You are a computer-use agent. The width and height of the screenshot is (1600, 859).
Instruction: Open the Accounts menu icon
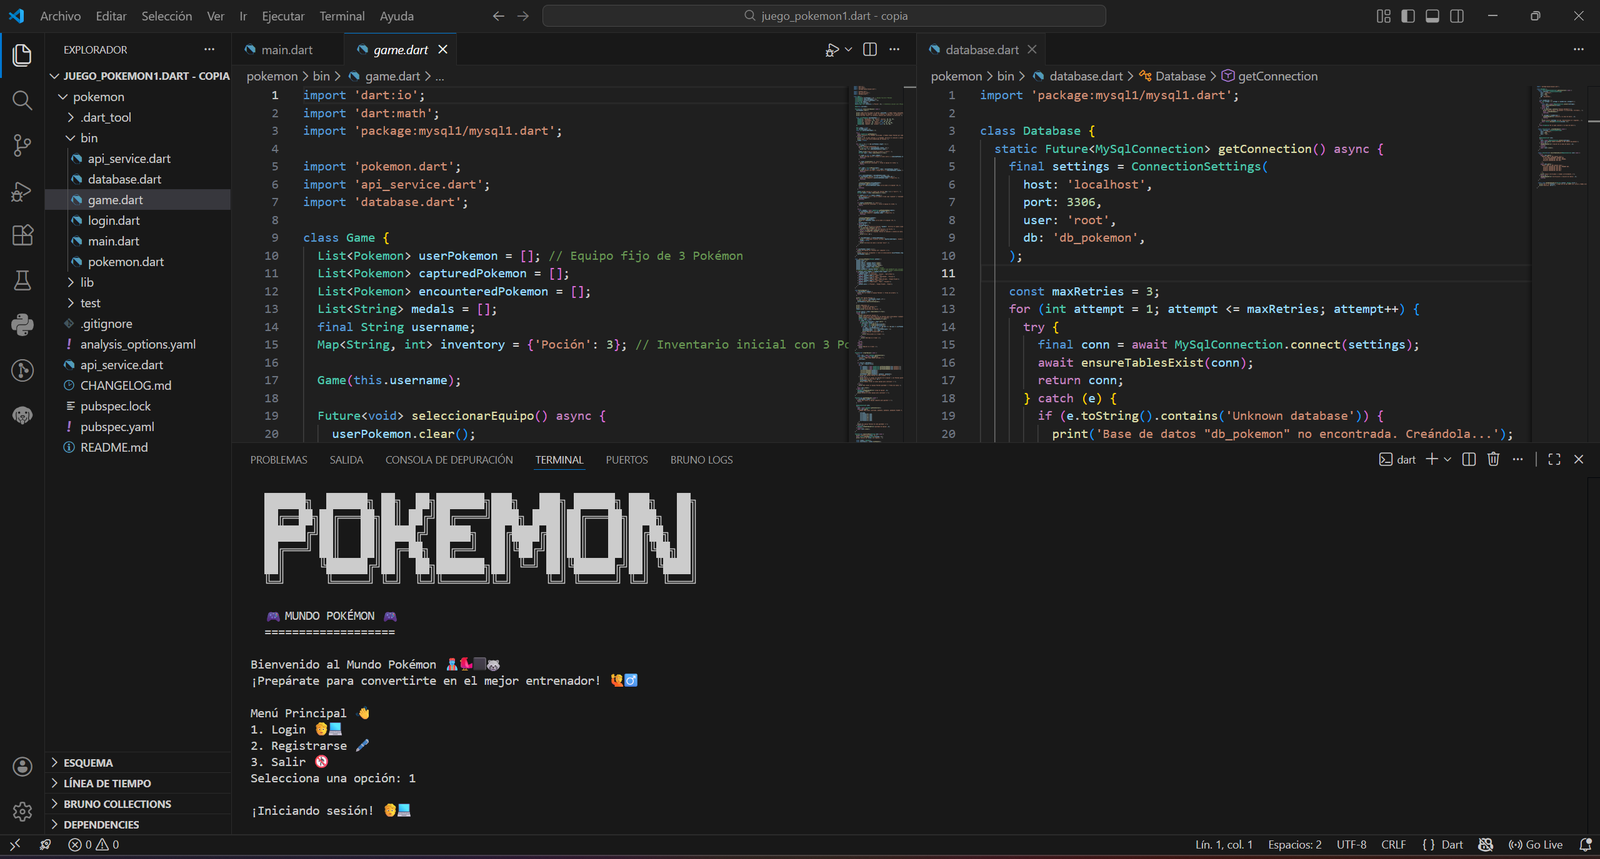click(22, 767)
